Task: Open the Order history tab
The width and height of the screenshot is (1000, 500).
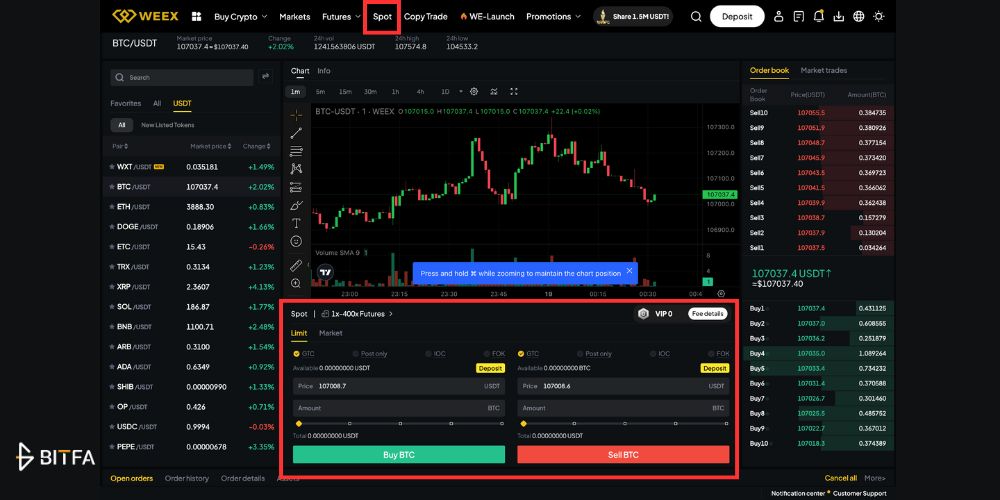Action: point(187,478)
